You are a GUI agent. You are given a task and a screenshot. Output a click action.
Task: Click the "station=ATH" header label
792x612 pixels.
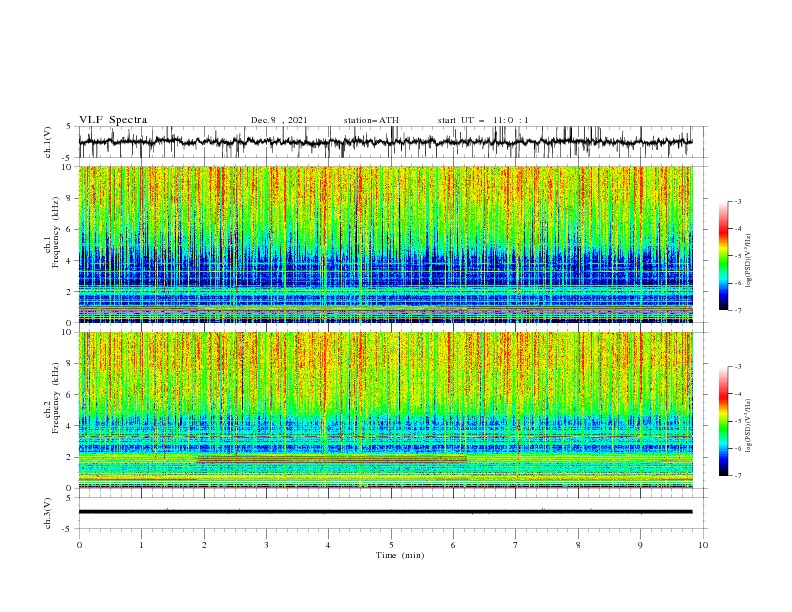tap(371, 120)
